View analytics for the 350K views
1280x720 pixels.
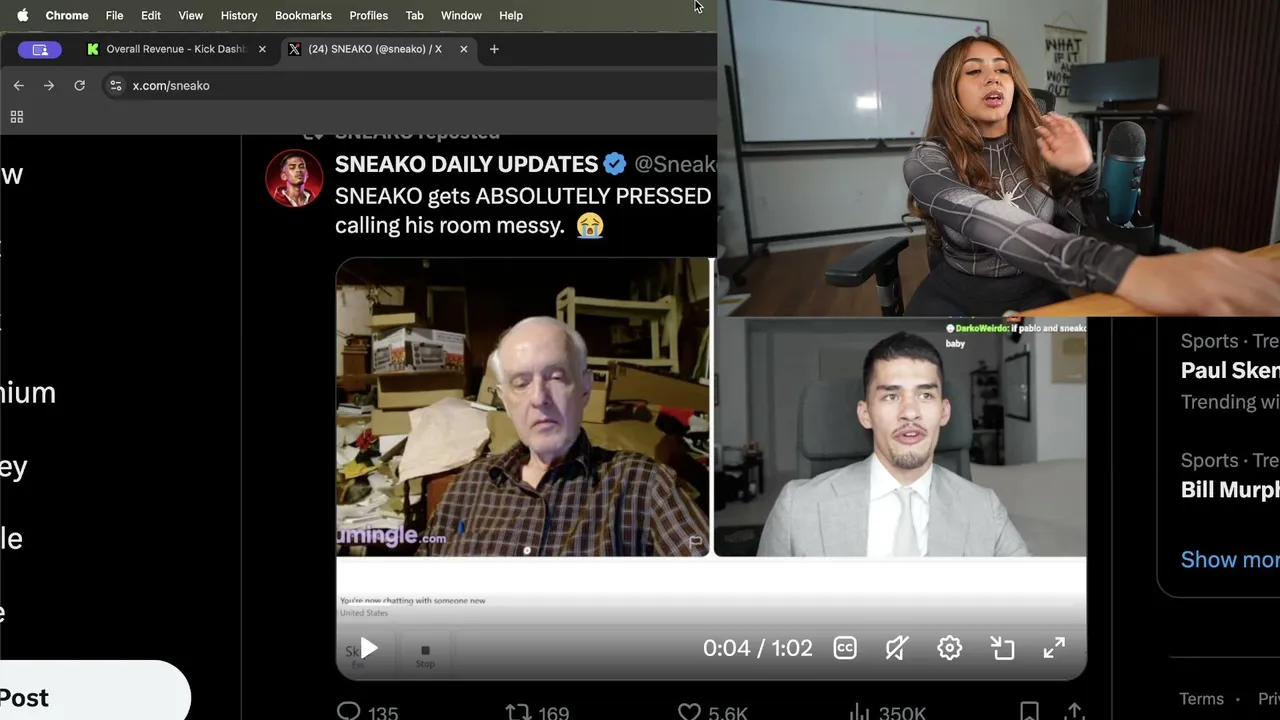(x=887, y=713)
